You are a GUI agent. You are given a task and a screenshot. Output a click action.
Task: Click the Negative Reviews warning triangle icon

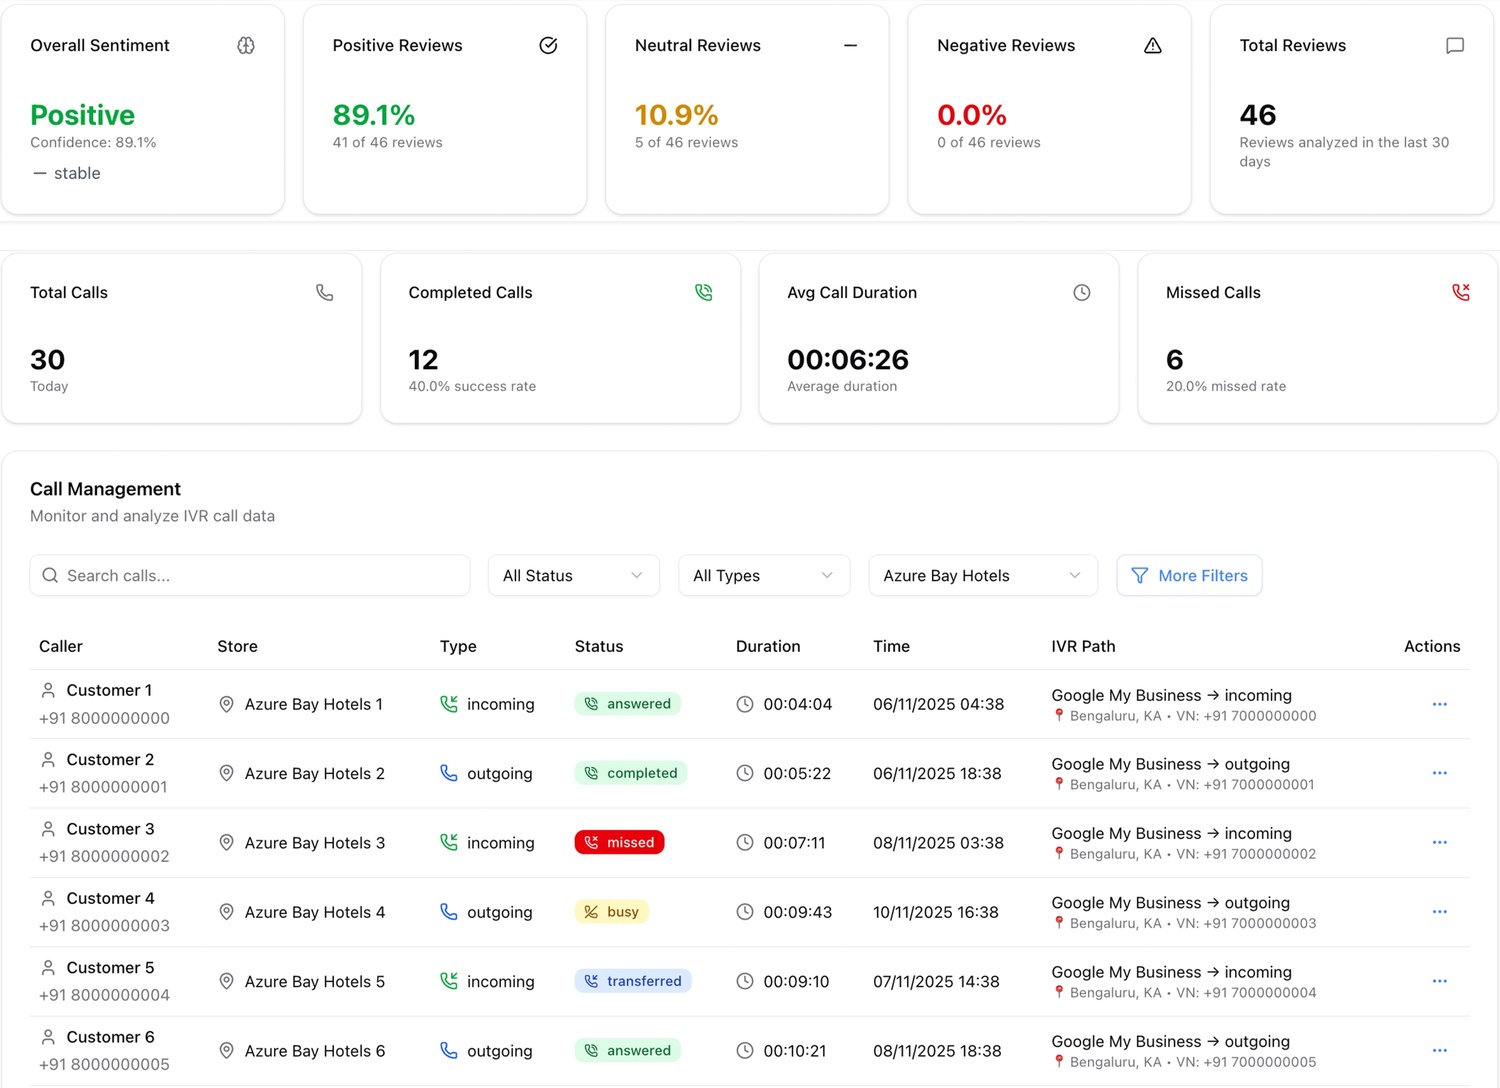1153,45
